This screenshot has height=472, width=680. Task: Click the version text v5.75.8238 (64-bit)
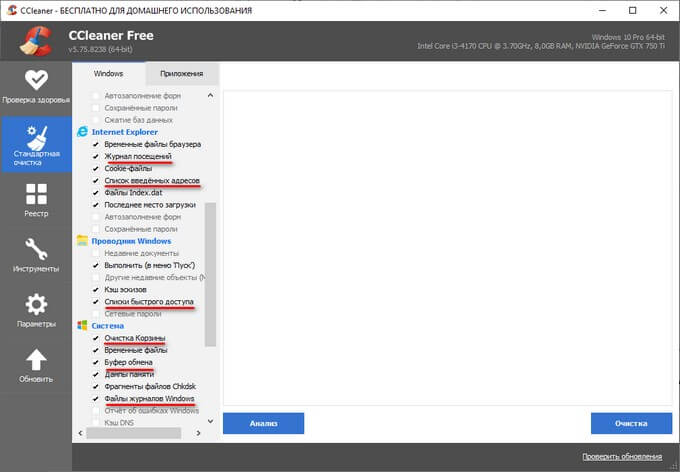click(x=100, y=49)
